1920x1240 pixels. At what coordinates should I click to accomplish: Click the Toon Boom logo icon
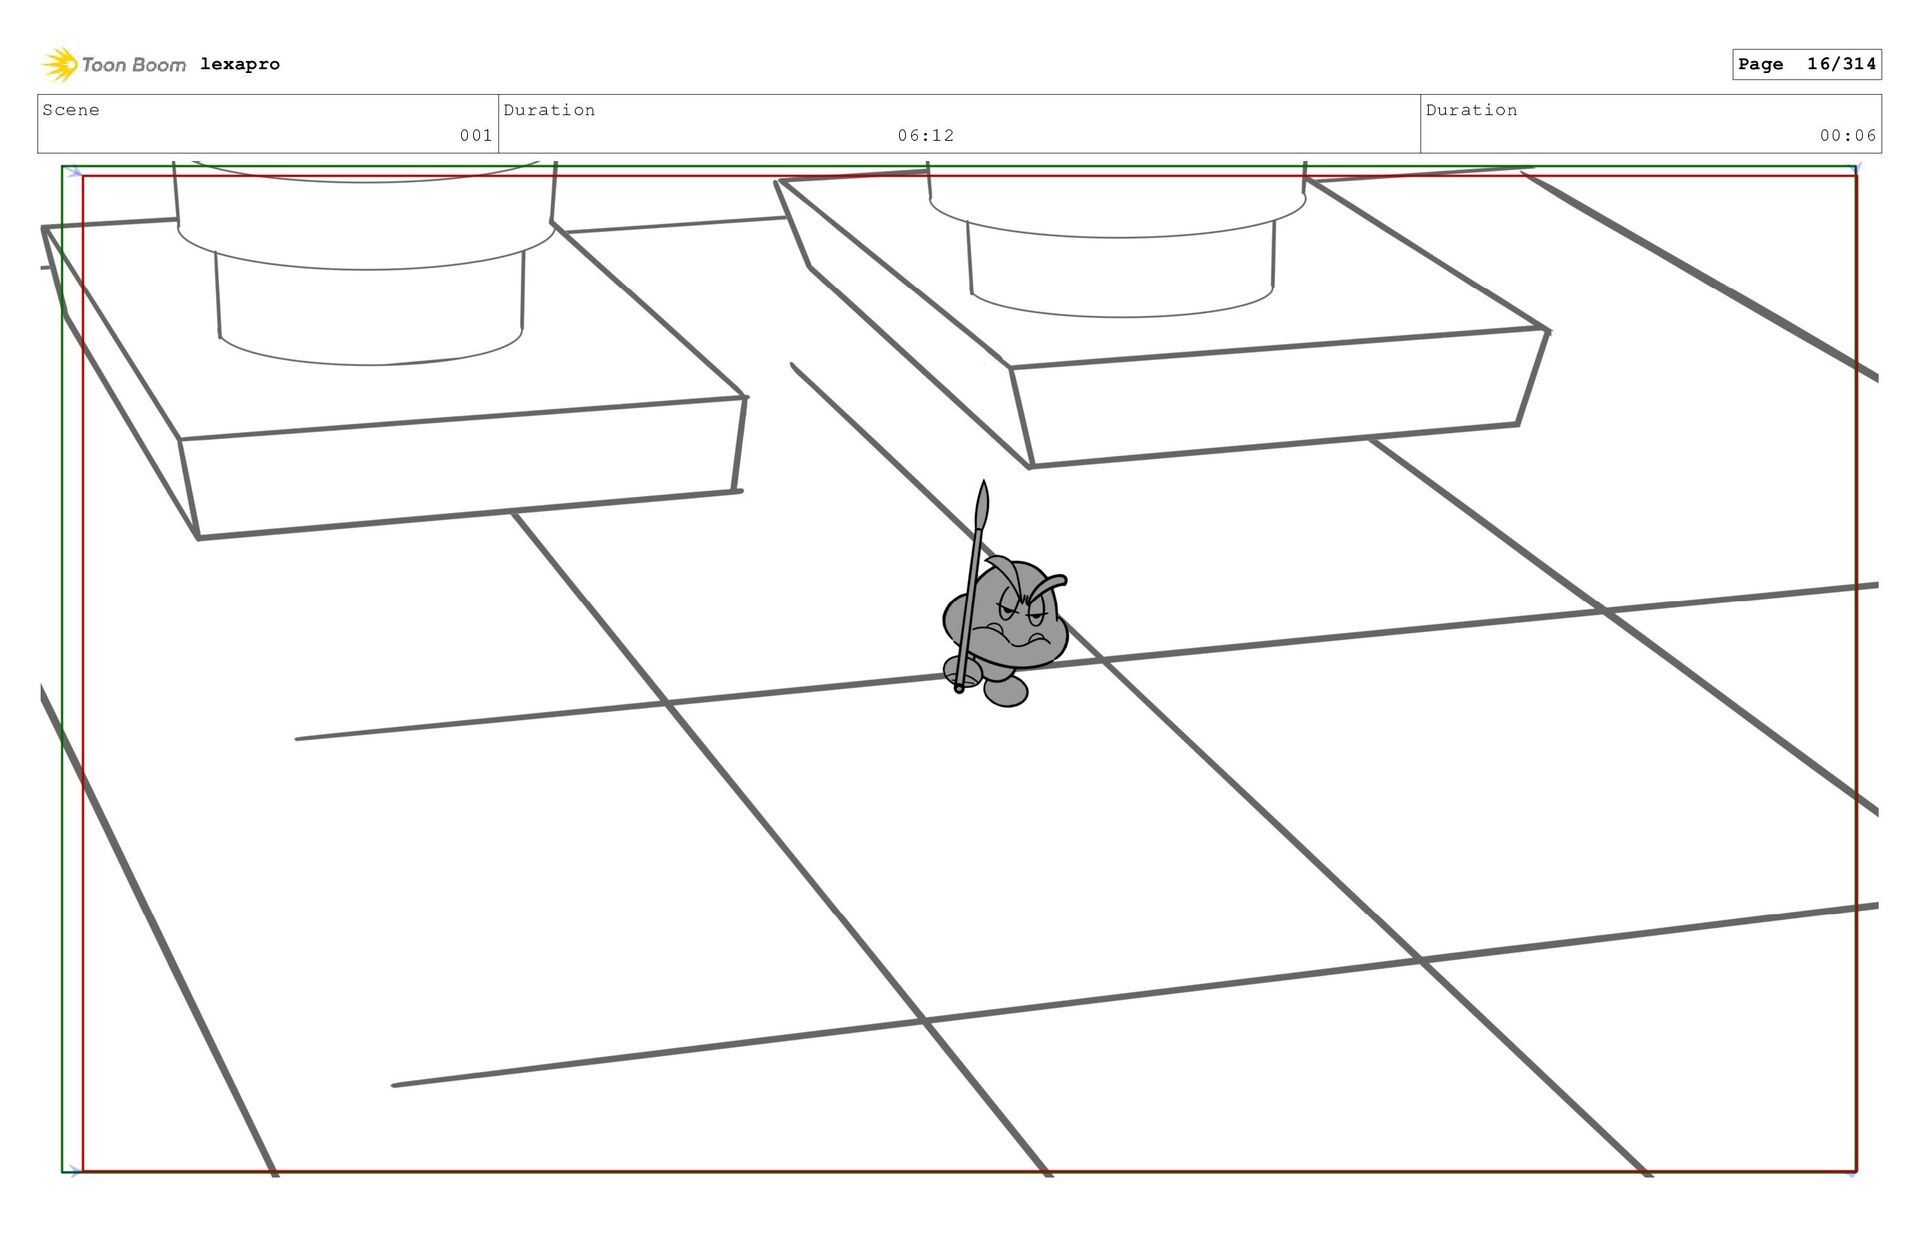(x=60, y=64)
